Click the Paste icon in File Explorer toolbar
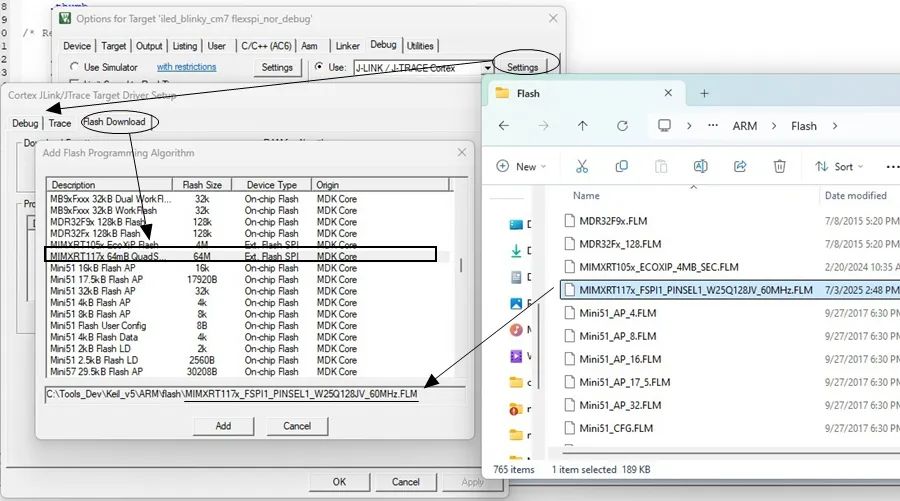This screenshot has height=501, width=900. (661, 166)
